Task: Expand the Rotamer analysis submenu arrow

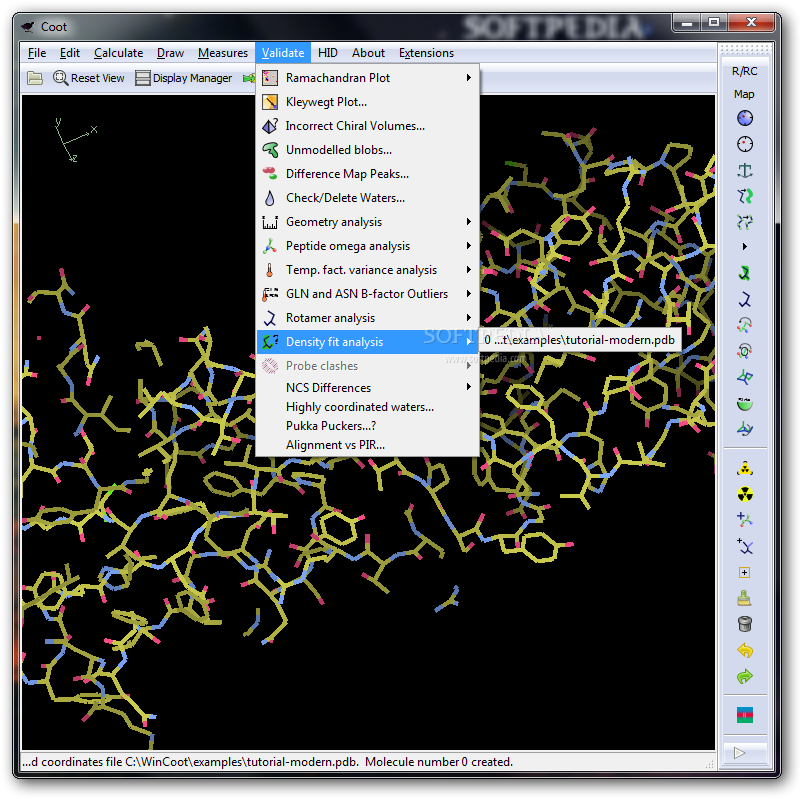Action: 469,318
